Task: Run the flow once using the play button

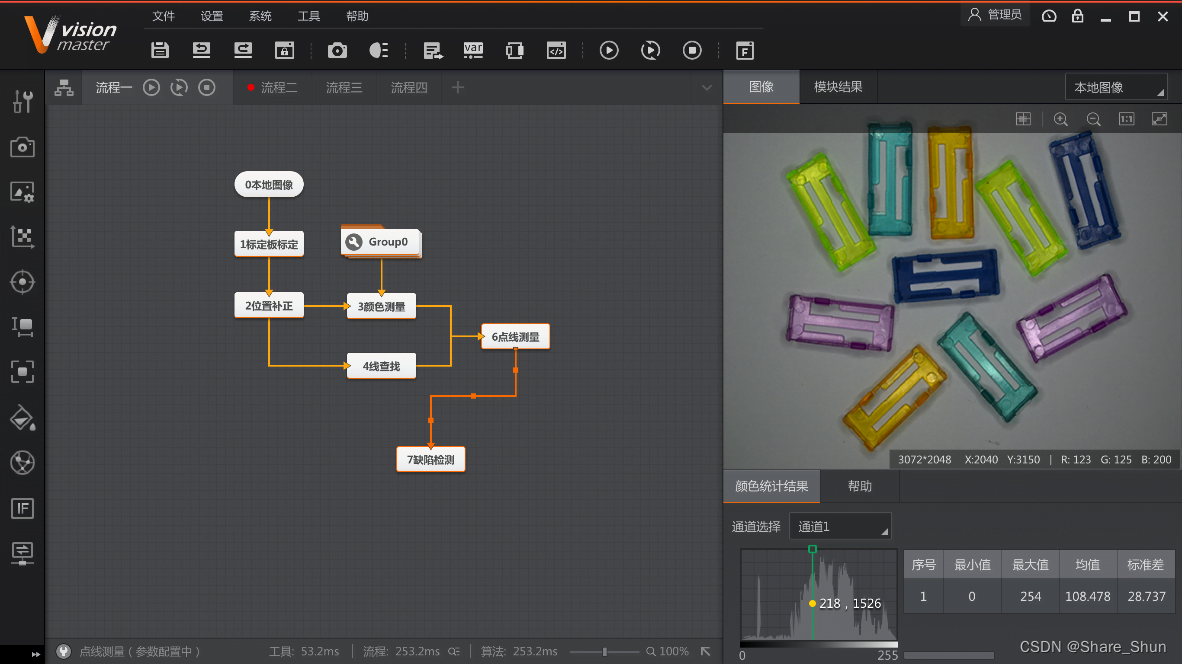Action: [x=609, y=50]
